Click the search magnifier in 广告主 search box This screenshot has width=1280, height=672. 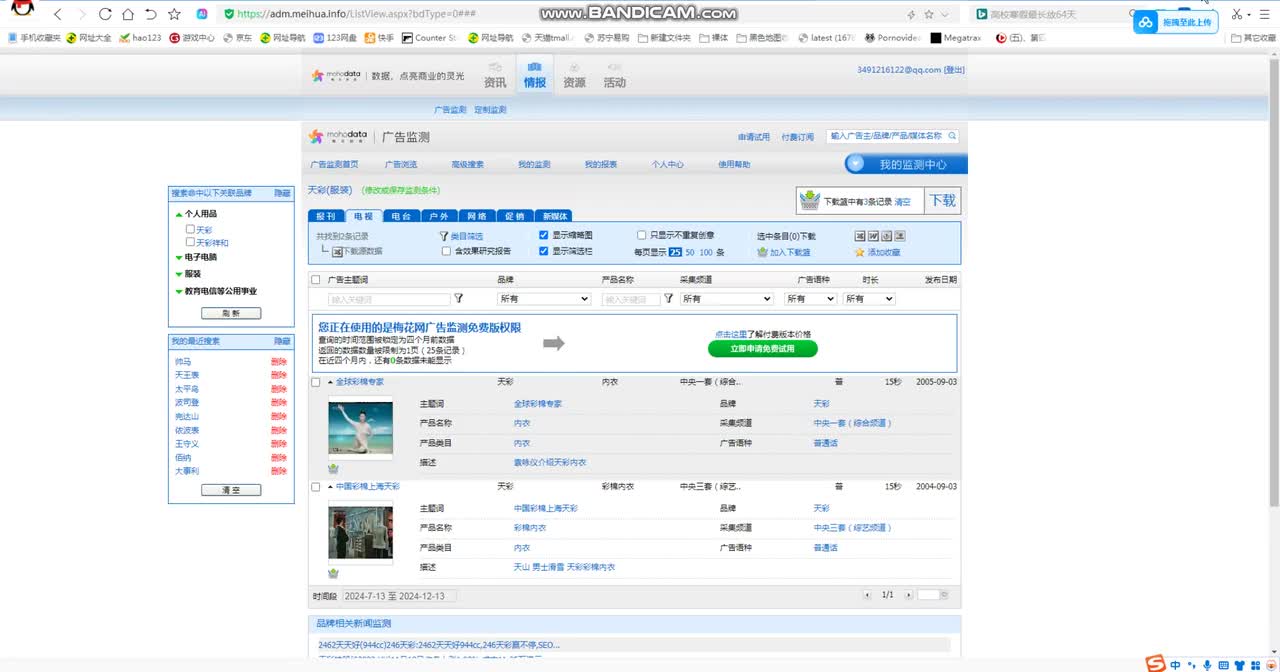952,136
